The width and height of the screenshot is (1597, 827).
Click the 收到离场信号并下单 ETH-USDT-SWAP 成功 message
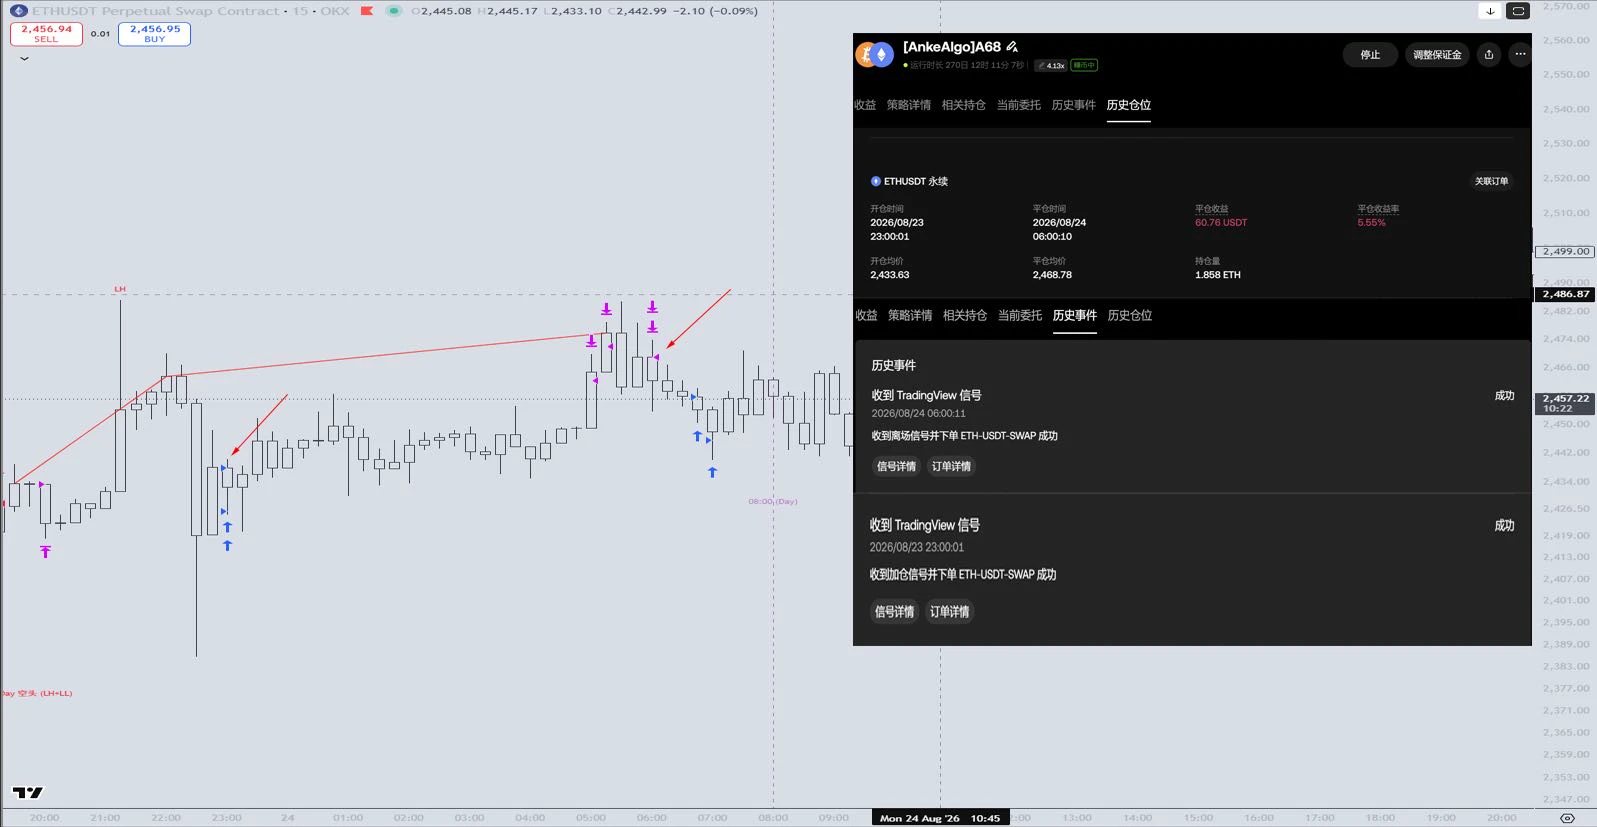click(964, 436)
